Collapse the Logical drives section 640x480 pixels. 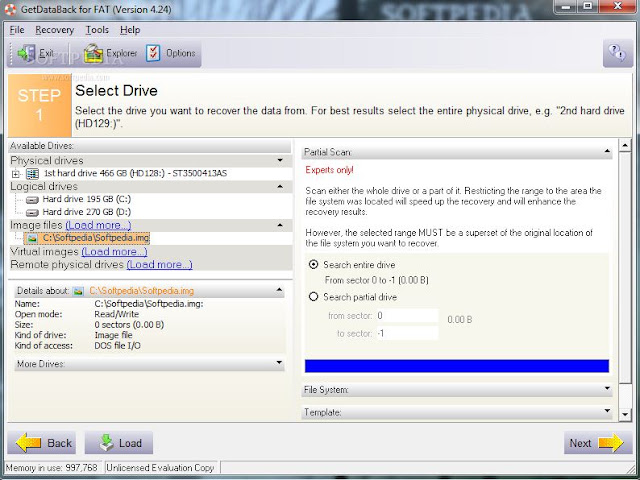[280, 187]
